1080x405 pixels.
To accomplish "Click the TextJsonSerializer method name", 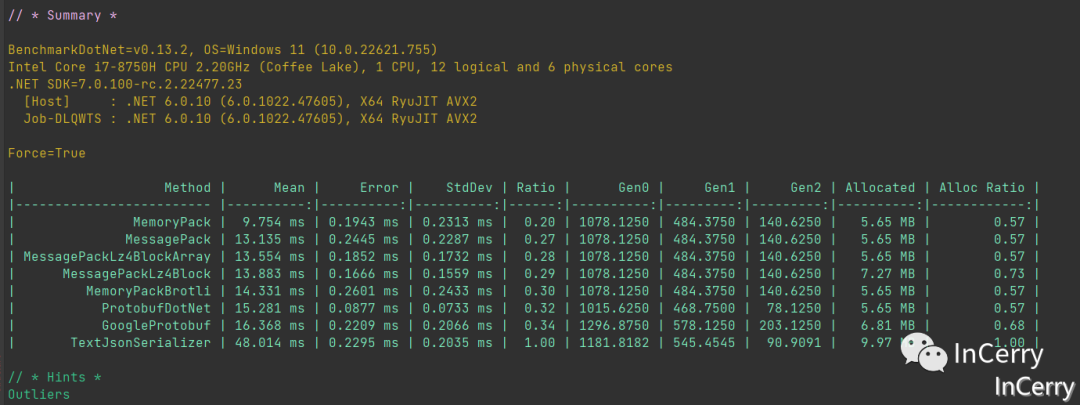I will pyautogui.click(x=141, y=343).
